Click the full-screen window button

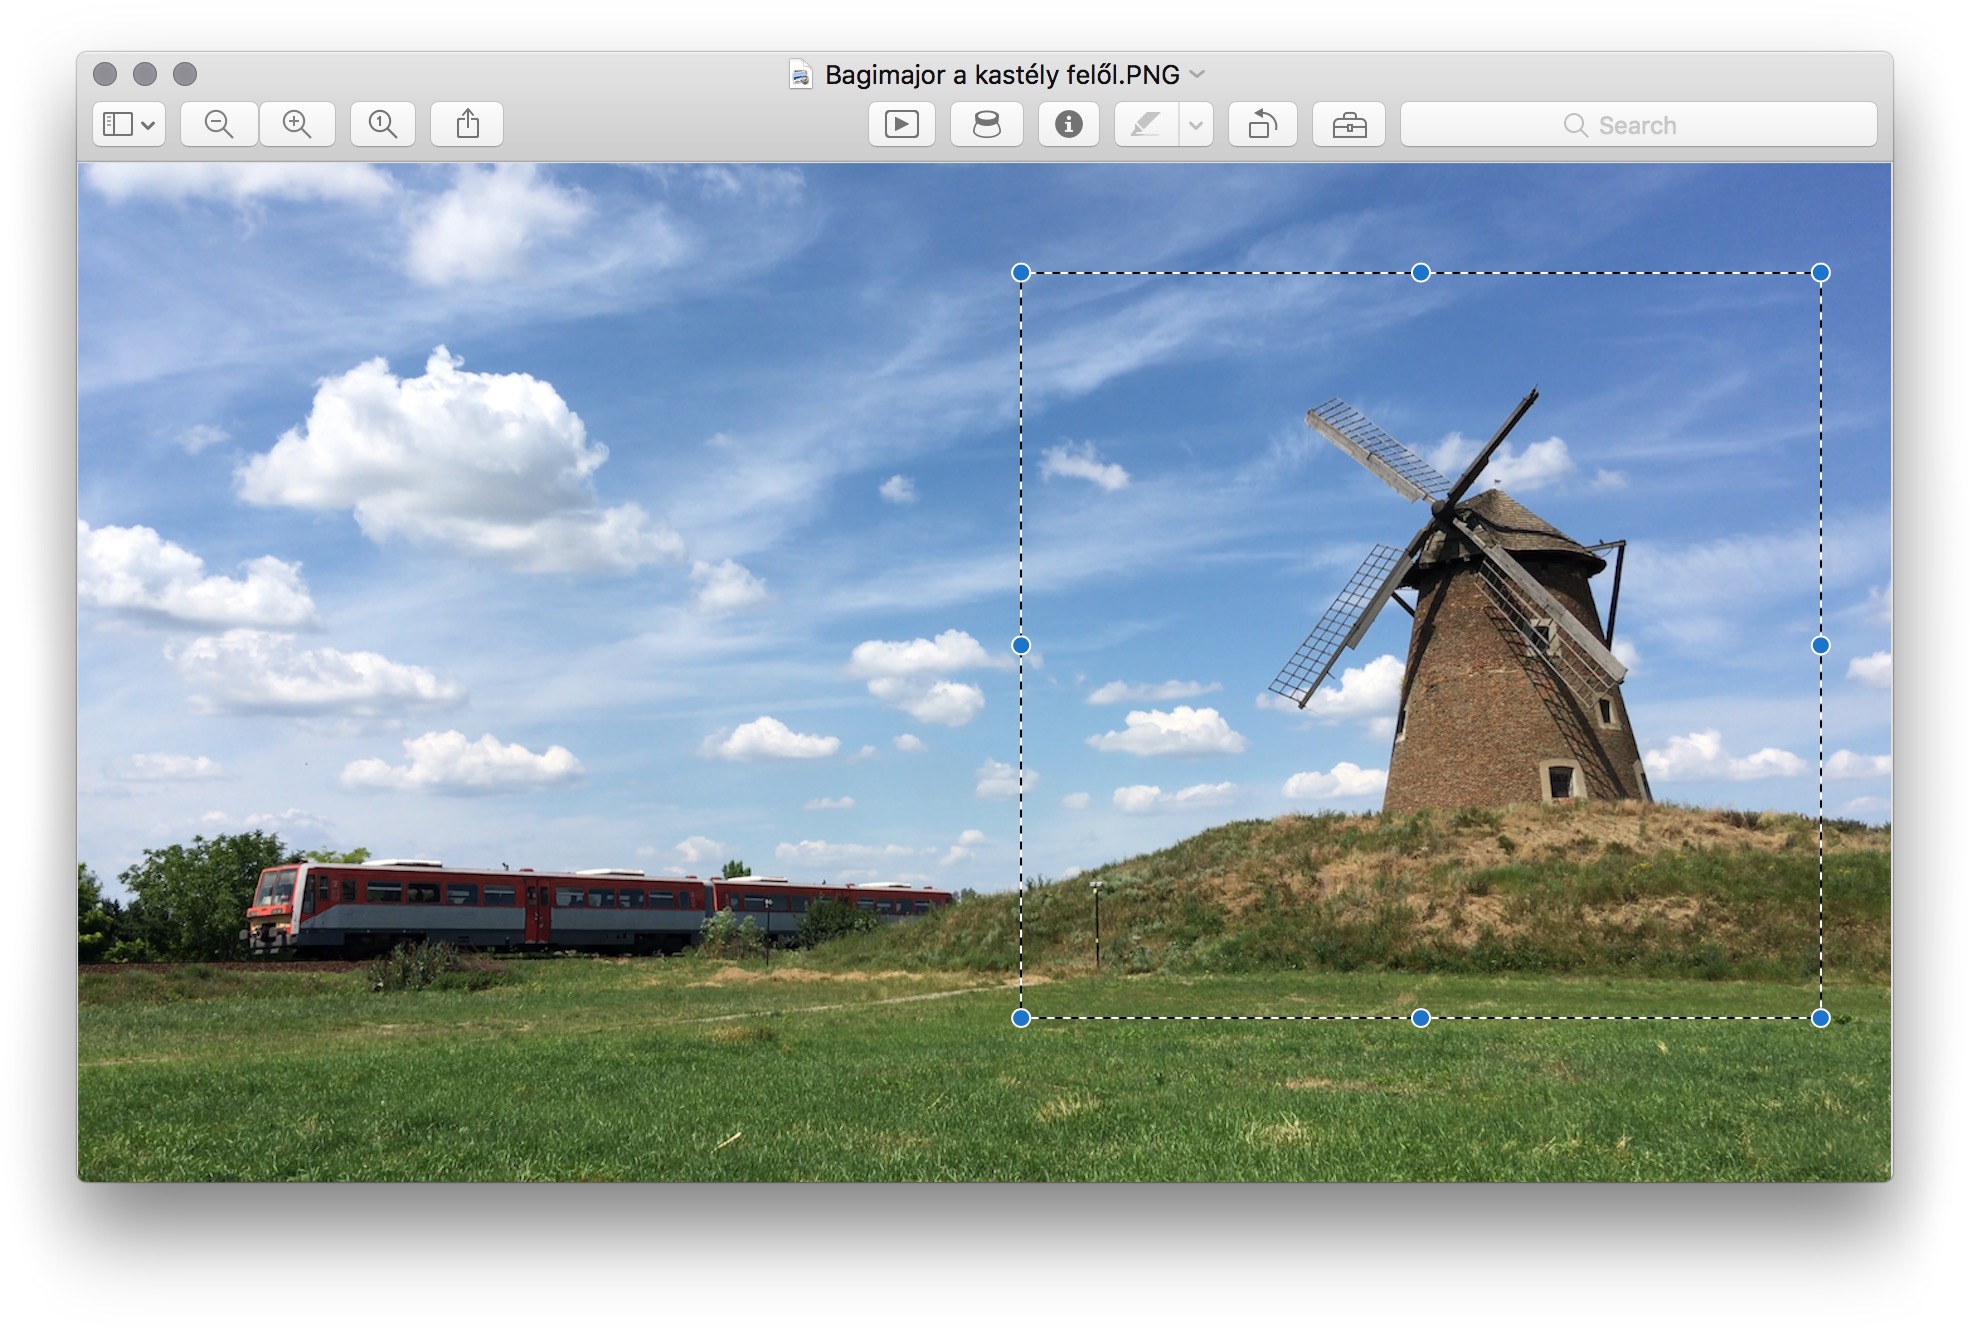click(x=185, y=74)
